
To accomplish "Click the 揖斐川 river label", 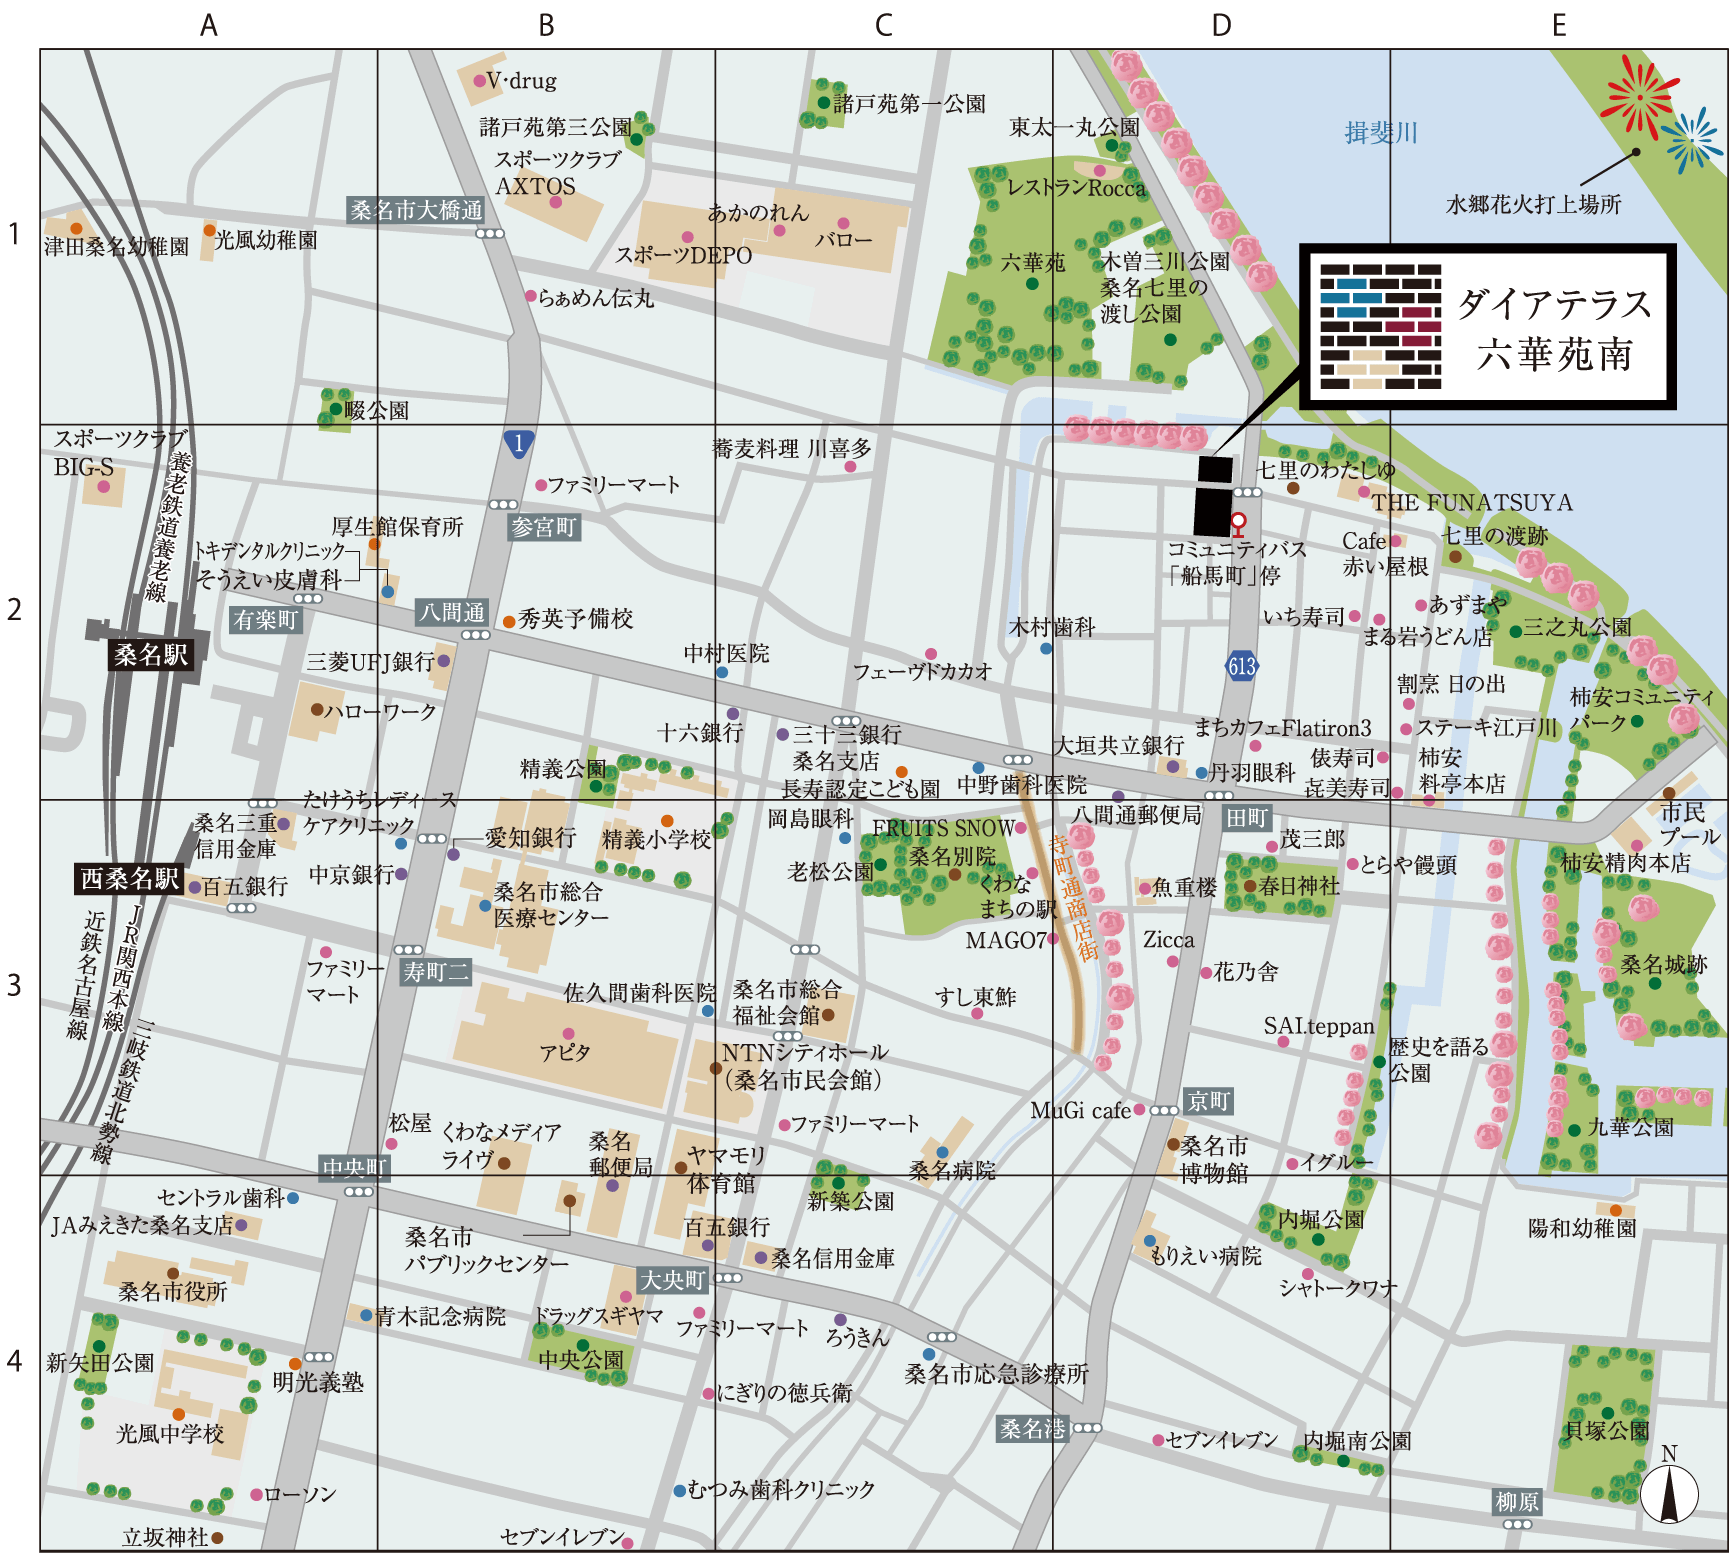I will 1381,132.
